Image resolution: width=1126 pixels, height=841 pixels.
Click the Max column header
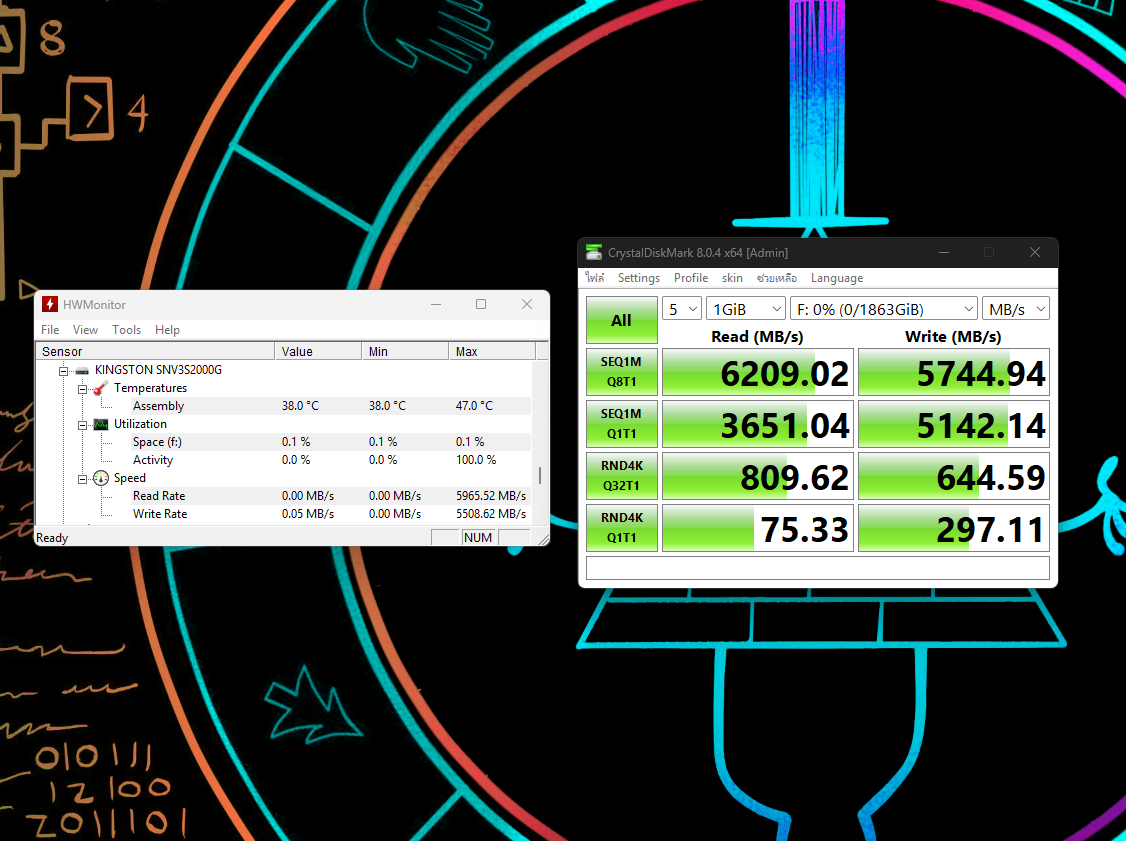click(x=492, y=351)
